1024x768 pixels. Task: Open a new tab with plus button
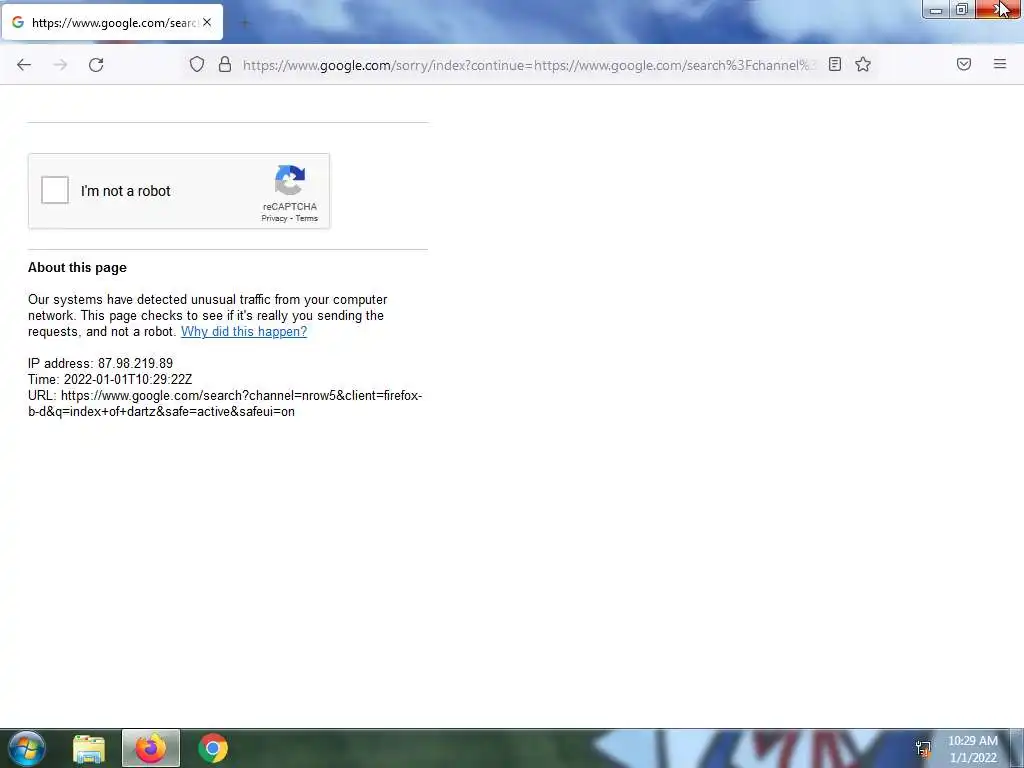245,23
